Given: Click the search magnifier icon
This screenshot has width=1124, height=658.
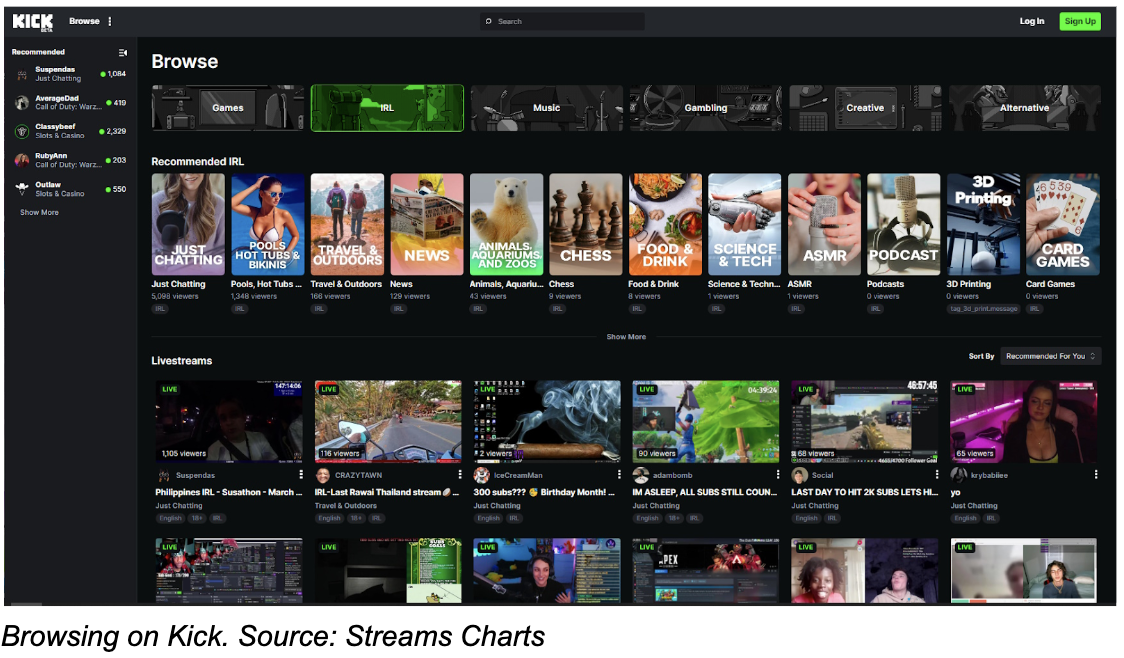Looking at the screenshot, I should pyautogui.click(x=489, y=22).
